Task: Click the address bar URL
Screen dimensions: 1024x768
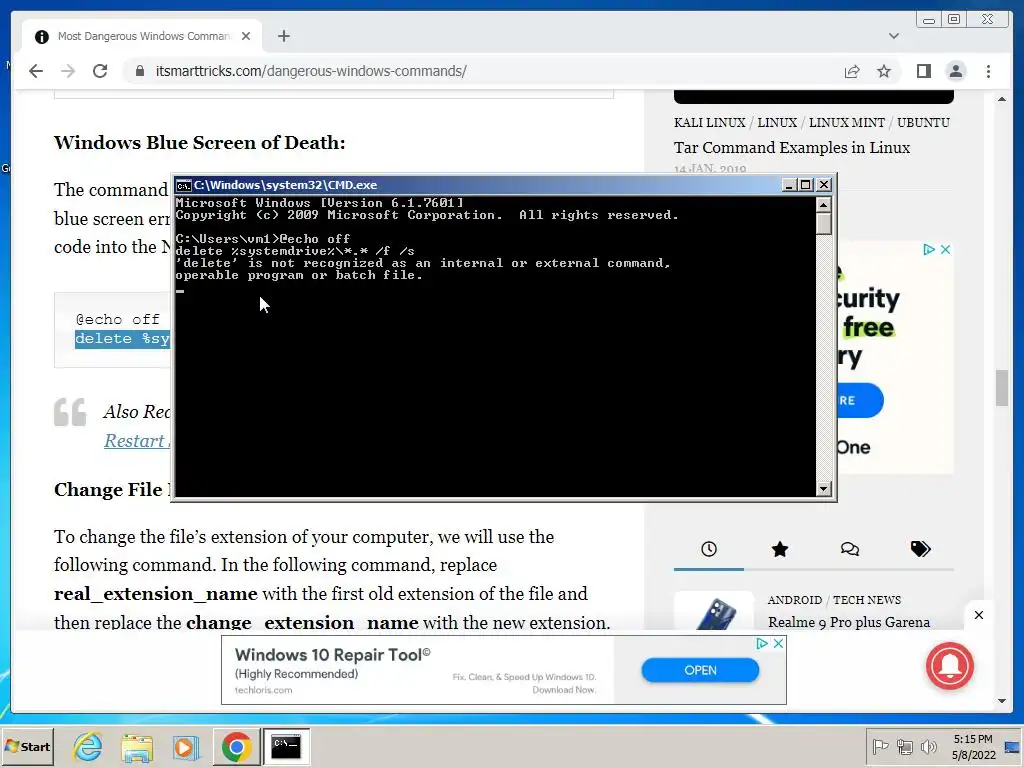Action: [311, 71]
